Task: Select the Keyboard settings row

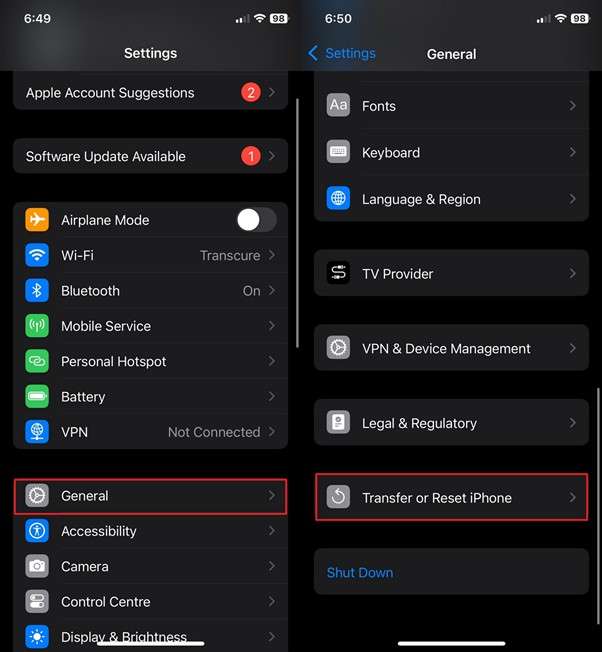Action: pos(451,152)
